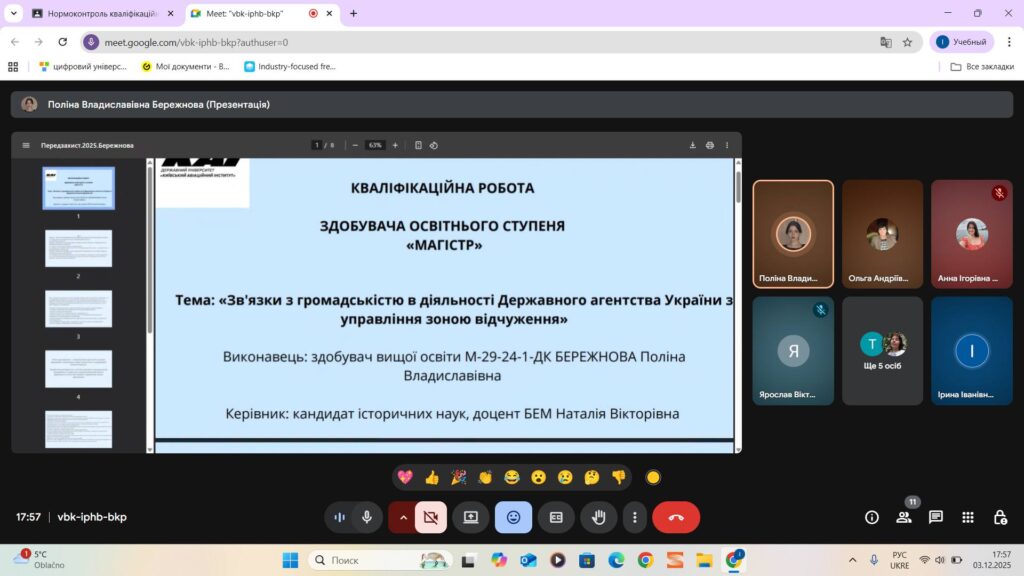This screenshot has height=576, width=1024.
Task: Open the share screen (present now) option
Action: click(470, 517)
